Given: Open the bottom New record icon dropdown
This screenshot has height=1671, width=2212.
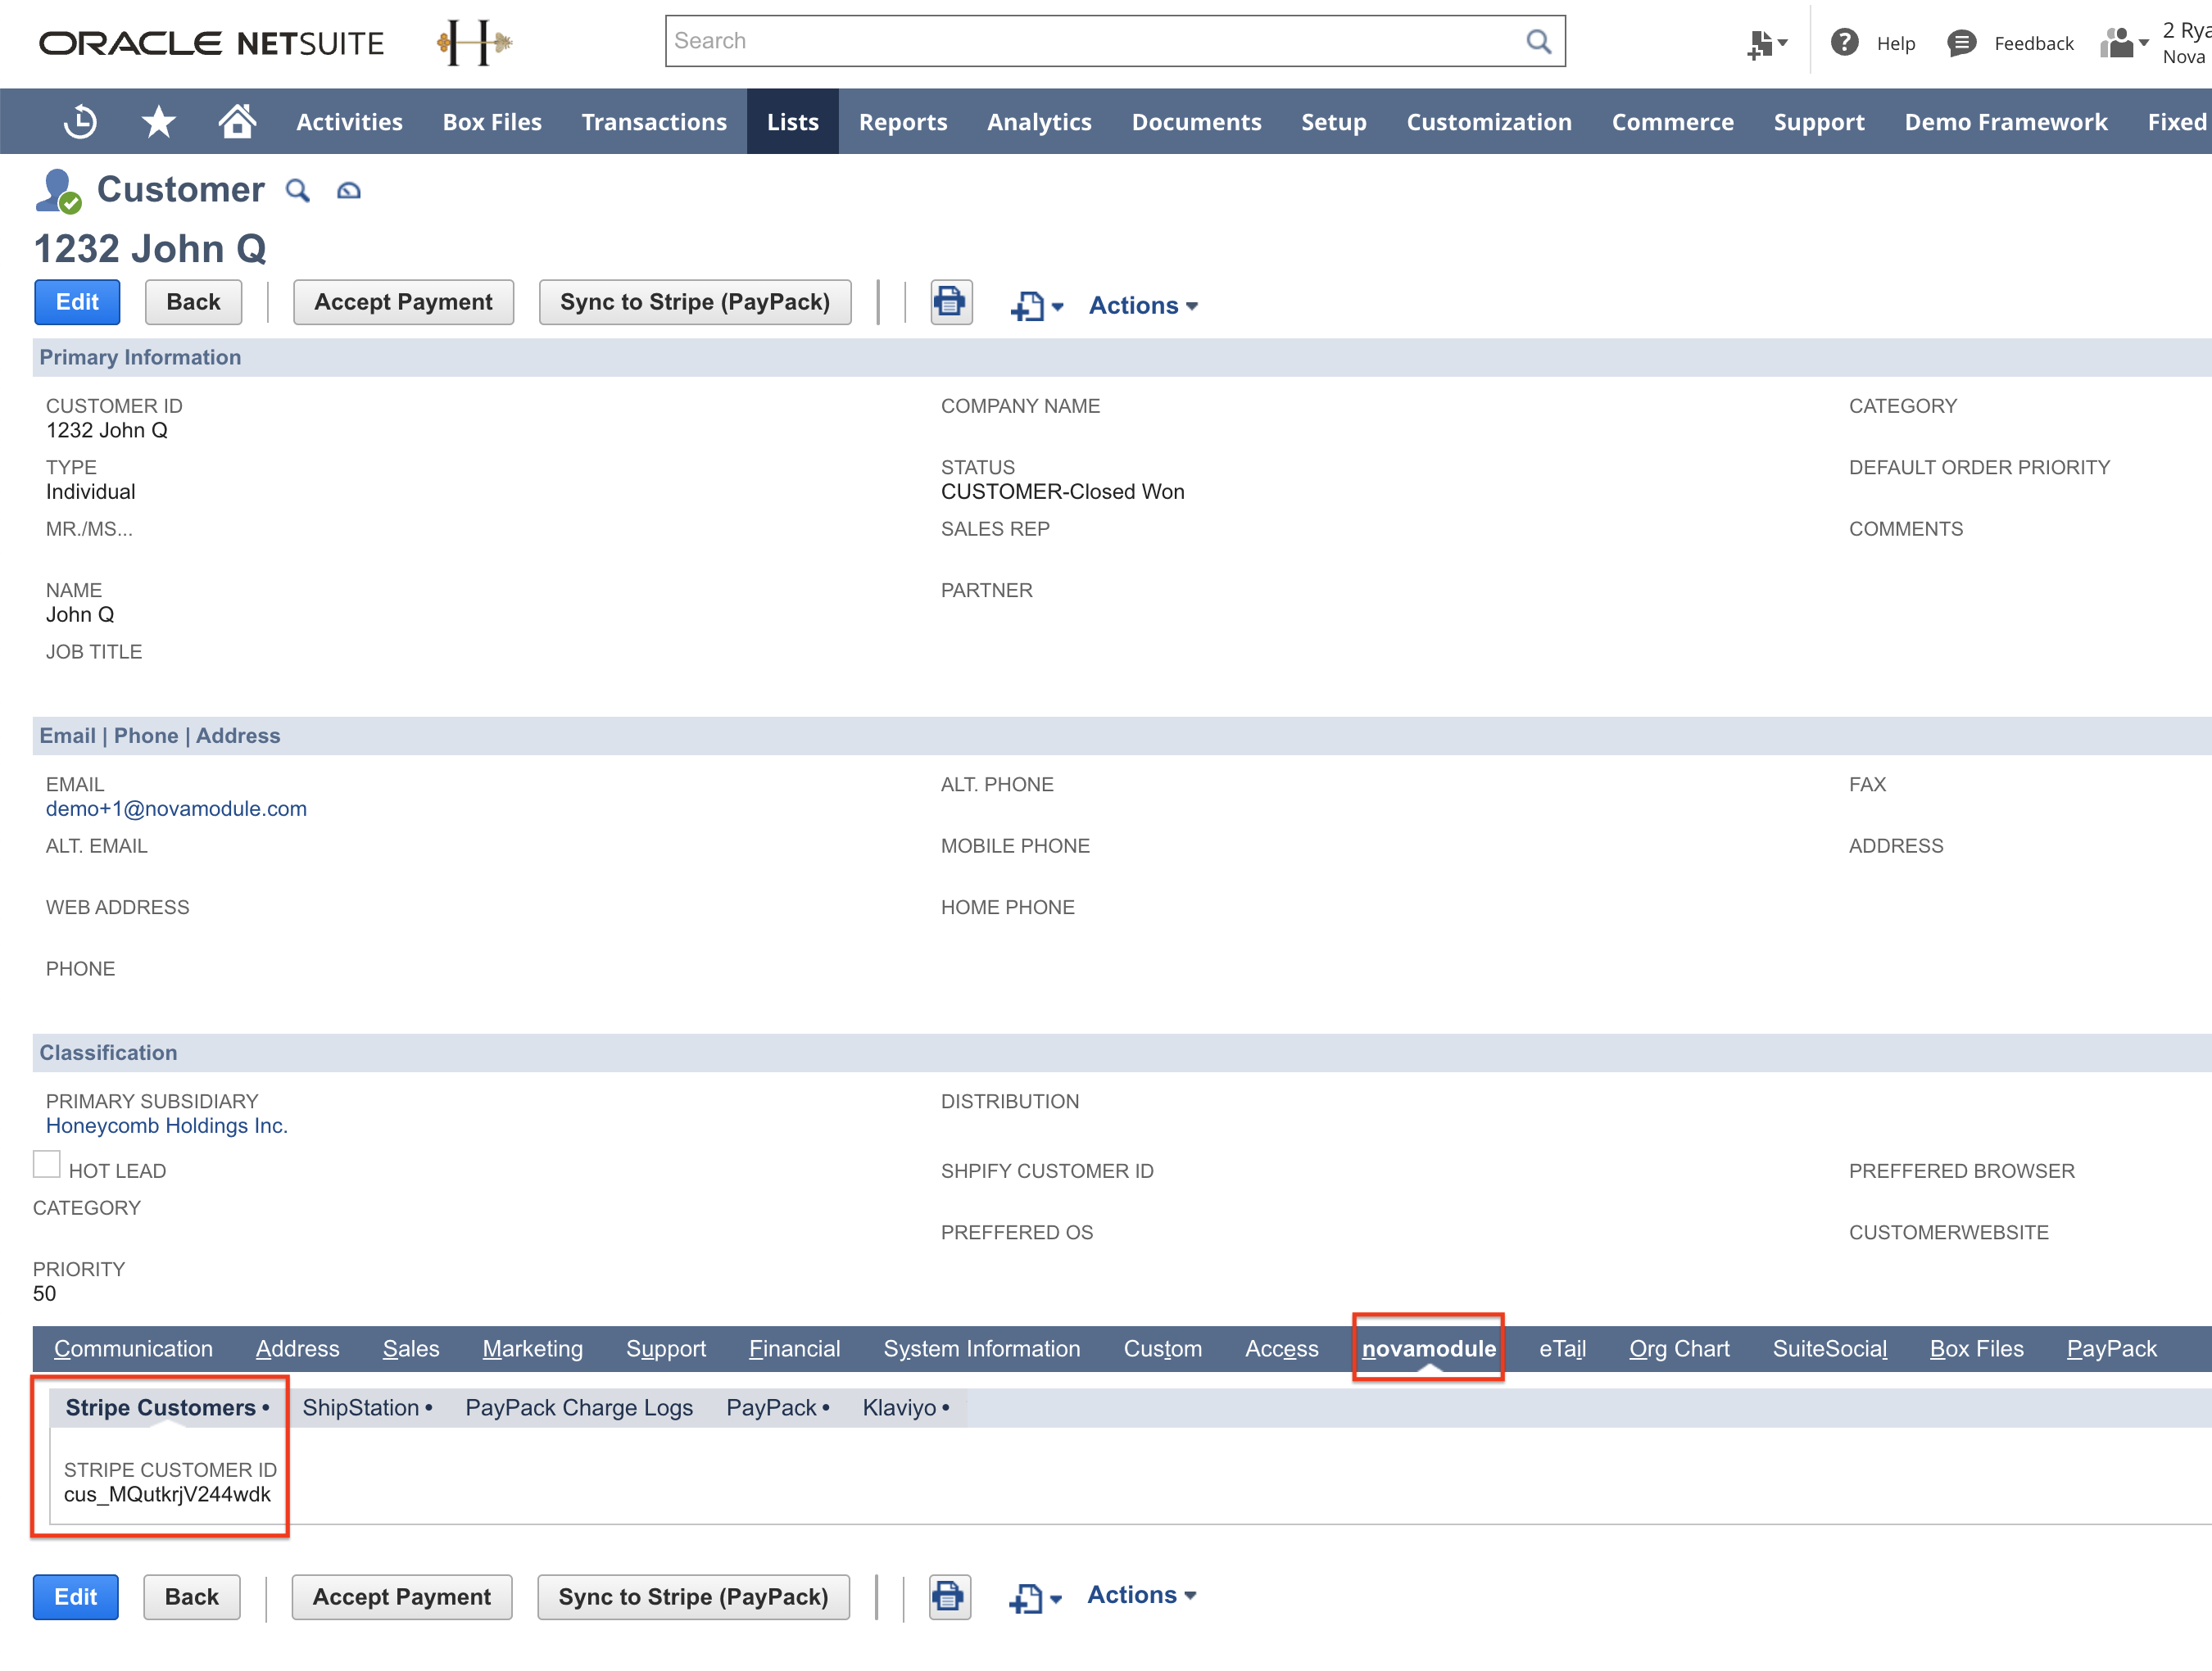Looking at the screenshot, I should 1034,1598.
